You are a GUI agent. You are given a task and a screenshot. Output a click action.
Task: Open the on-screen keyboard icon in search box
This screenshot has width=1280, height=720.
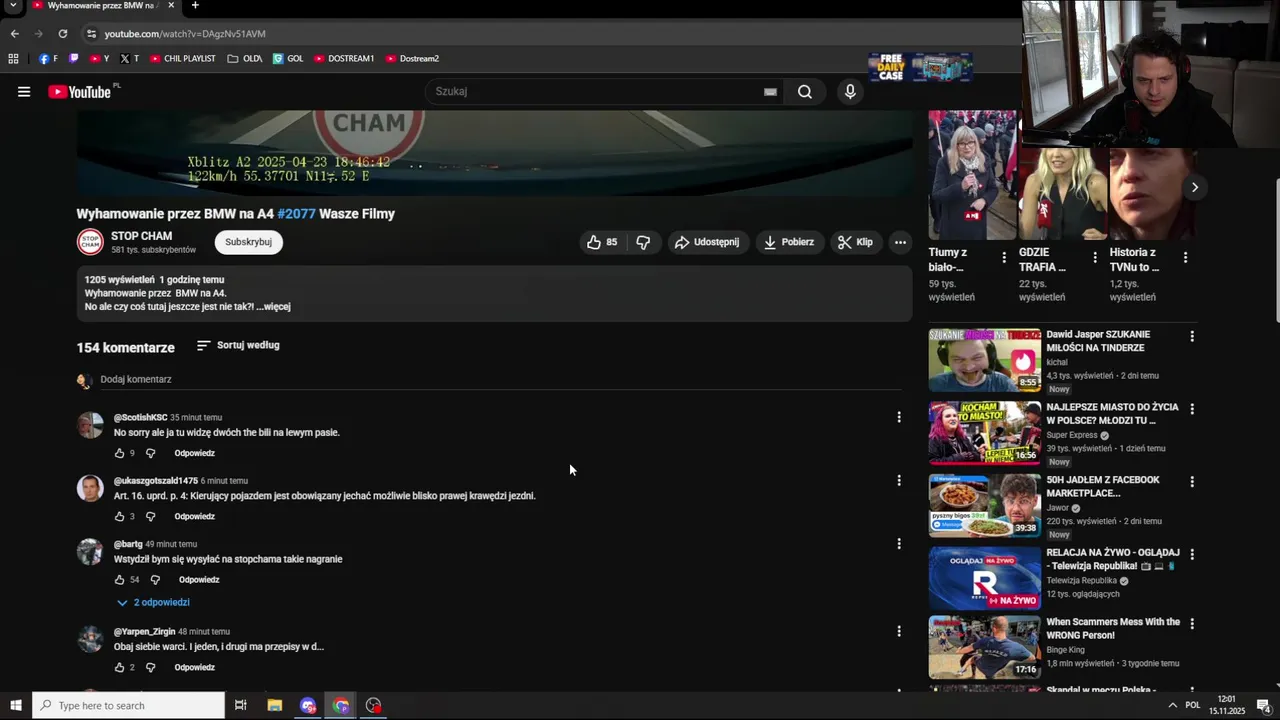point(770,92)
